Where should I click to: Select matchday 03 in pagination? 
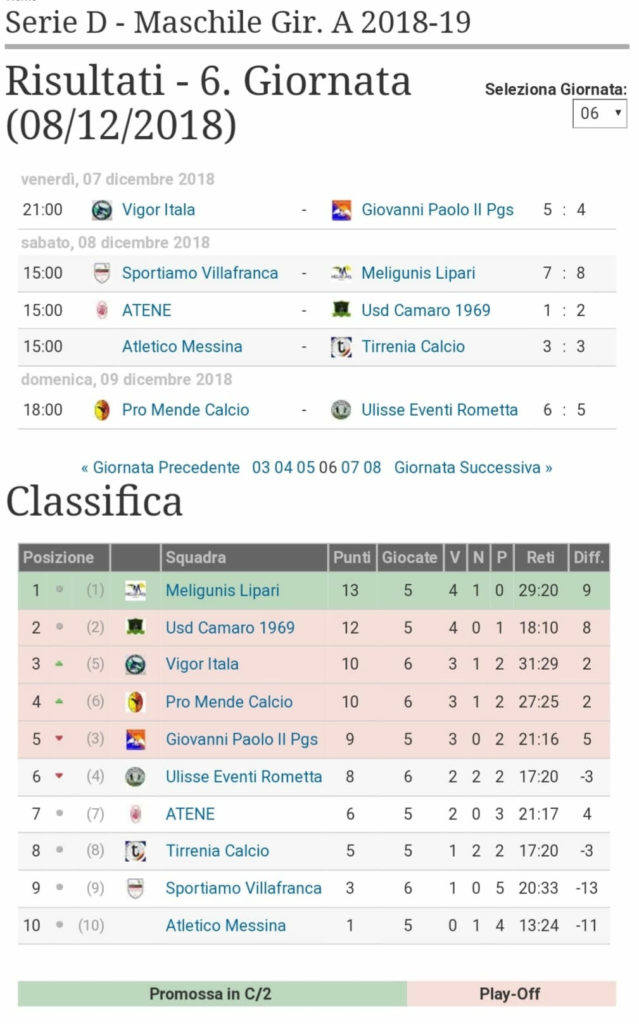click(261, 468)
